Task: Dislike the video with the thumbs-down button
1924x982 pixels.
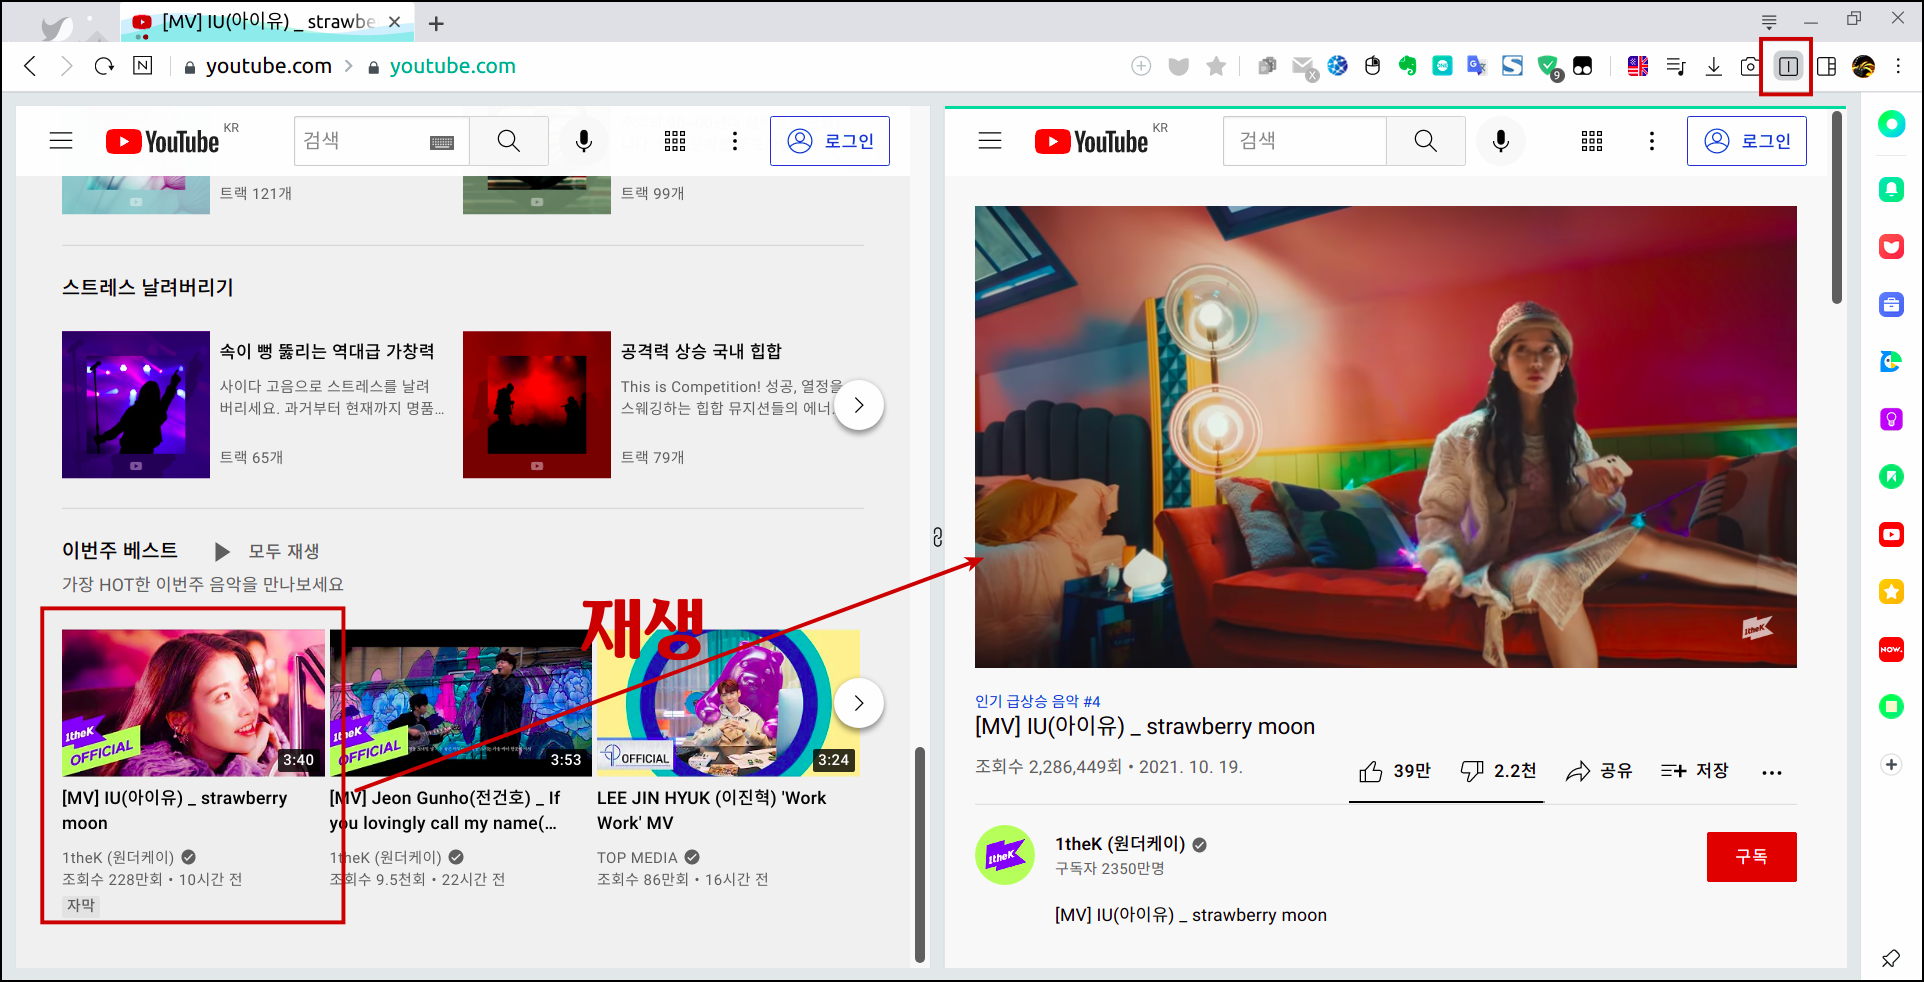Action: pyautogui.click(x=1498, y=771)
